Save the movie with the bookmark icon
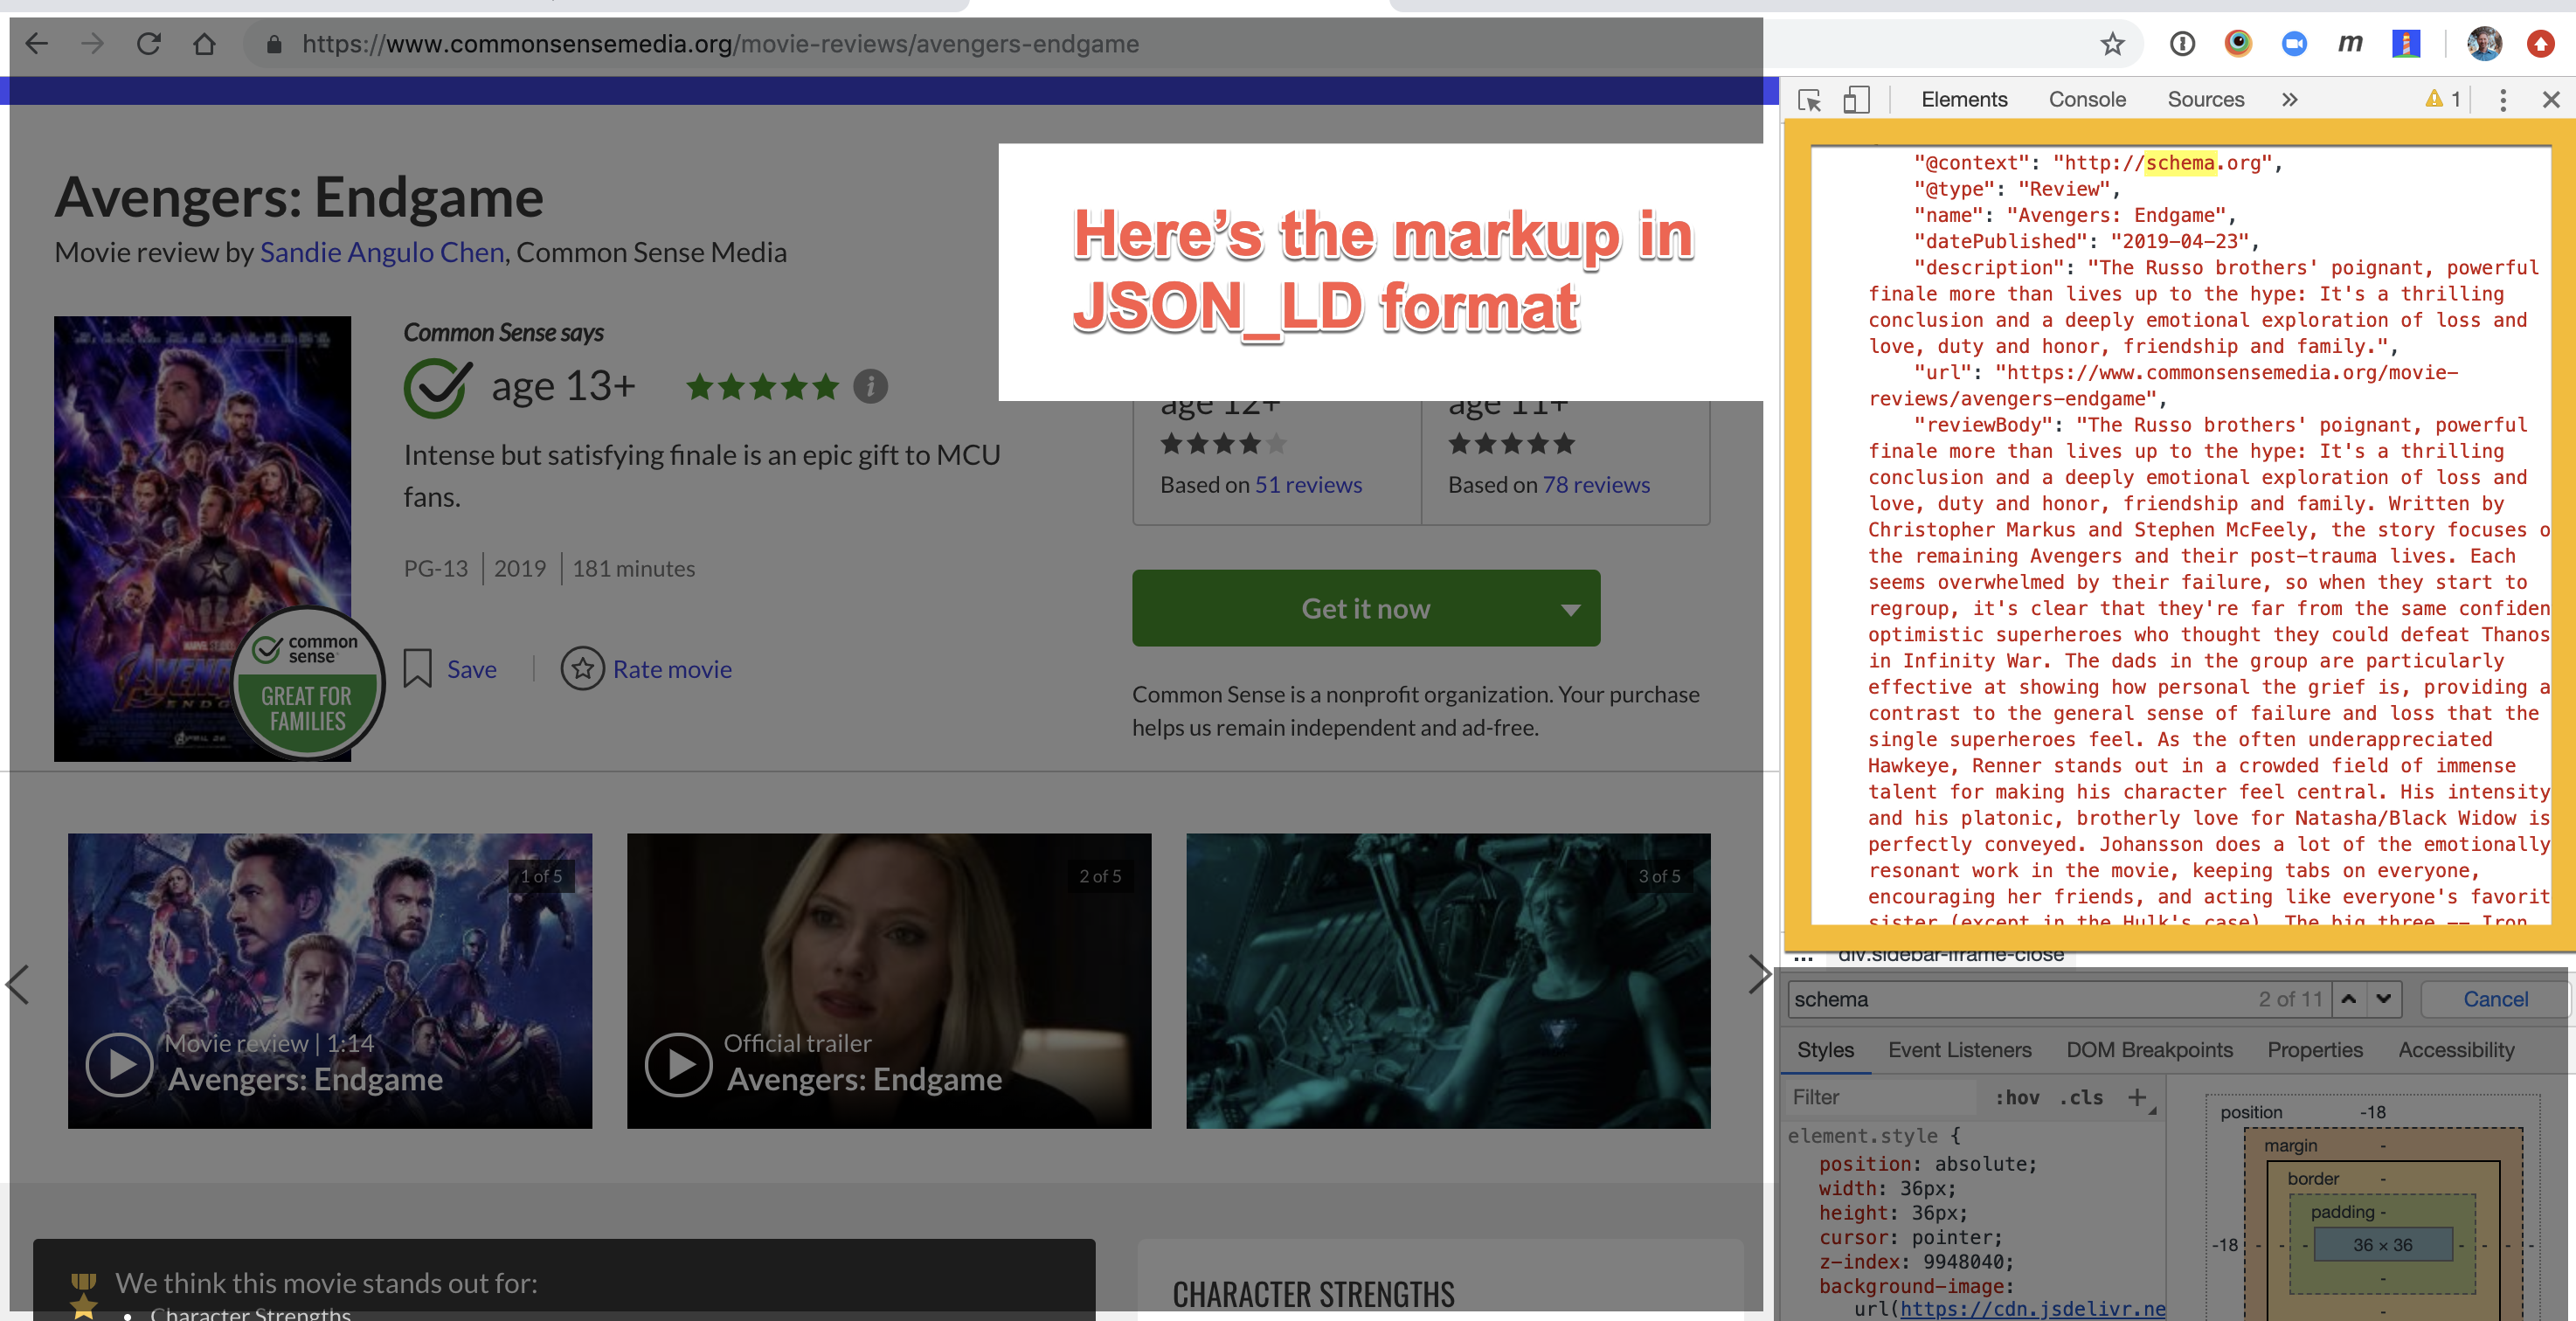Image resolution: width=2576 pixels, height=1321 pixels. [x=417, y=668]
